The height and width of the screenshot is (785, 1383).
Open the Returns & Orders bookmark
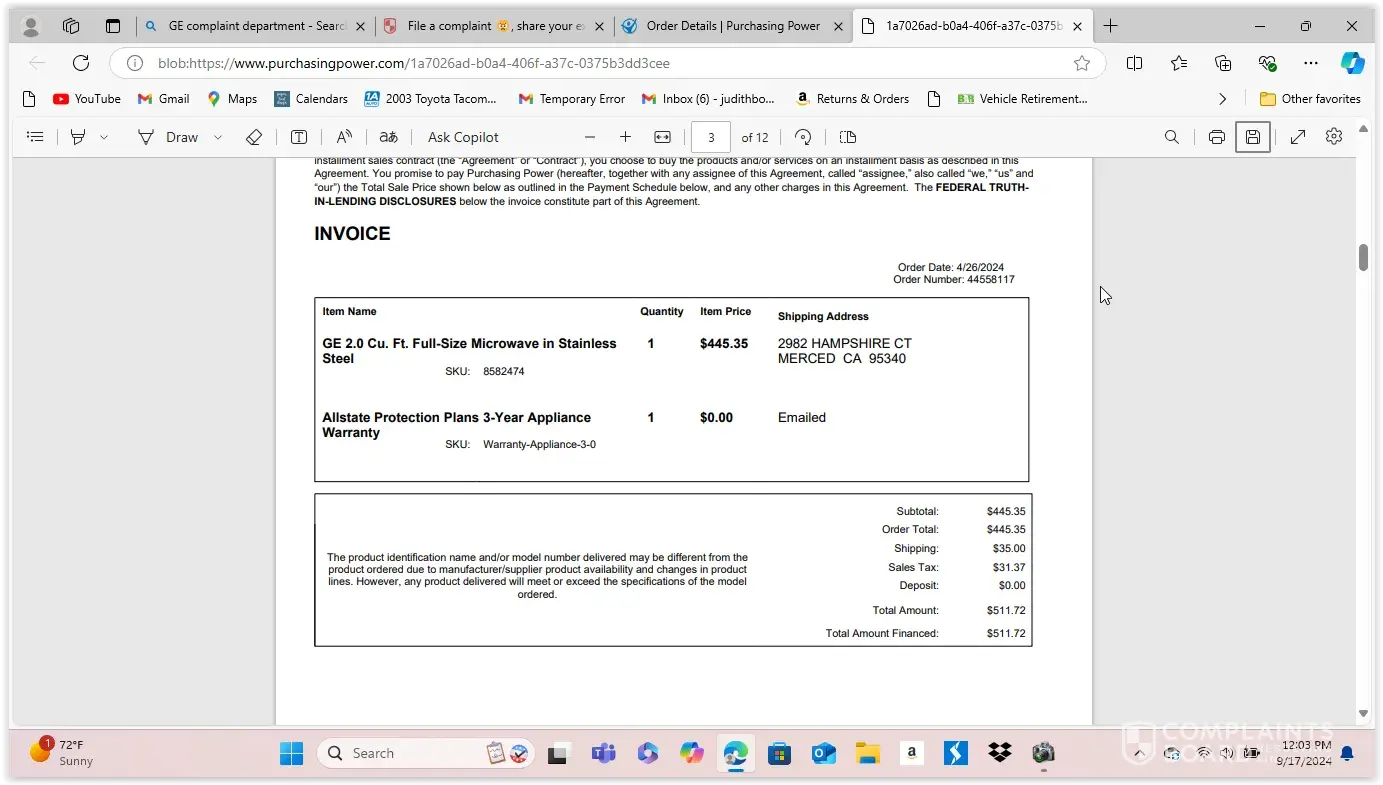point(852,99)
